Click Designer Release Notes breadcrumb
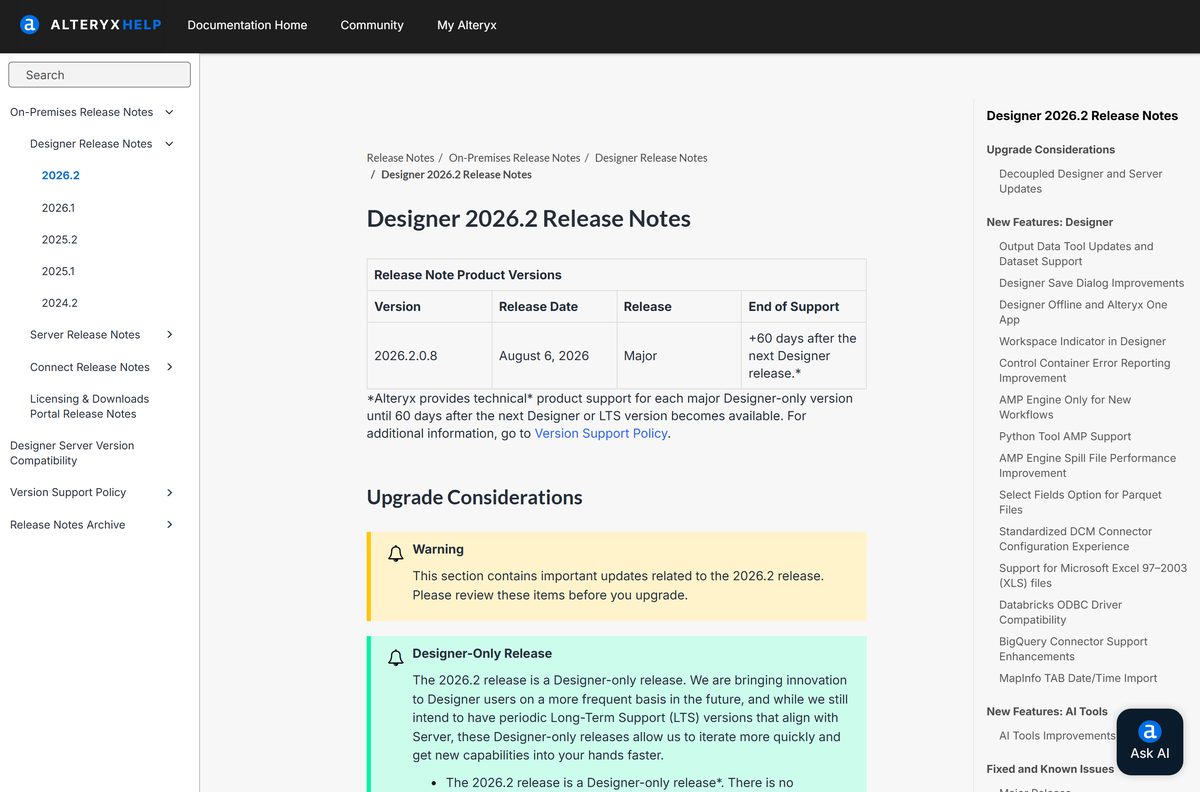Screen dimensions: 1200x792 pyautogui.click(x=651, y=158)
